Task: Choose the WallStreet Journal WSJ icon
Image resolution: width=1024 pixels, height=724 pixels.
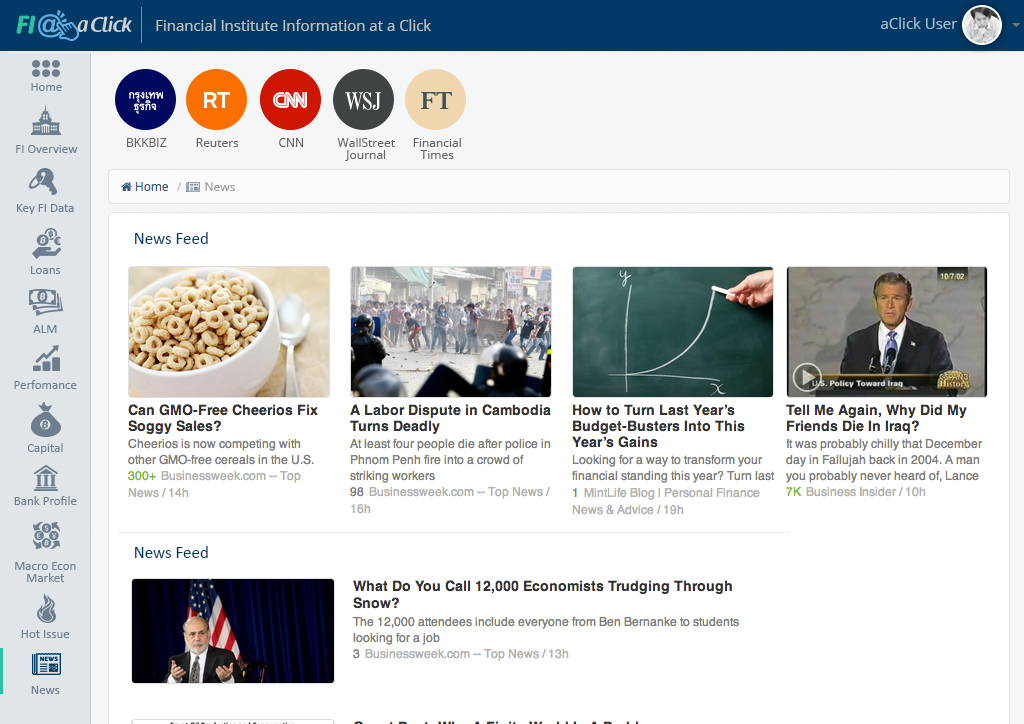Action: coord(363,100)
